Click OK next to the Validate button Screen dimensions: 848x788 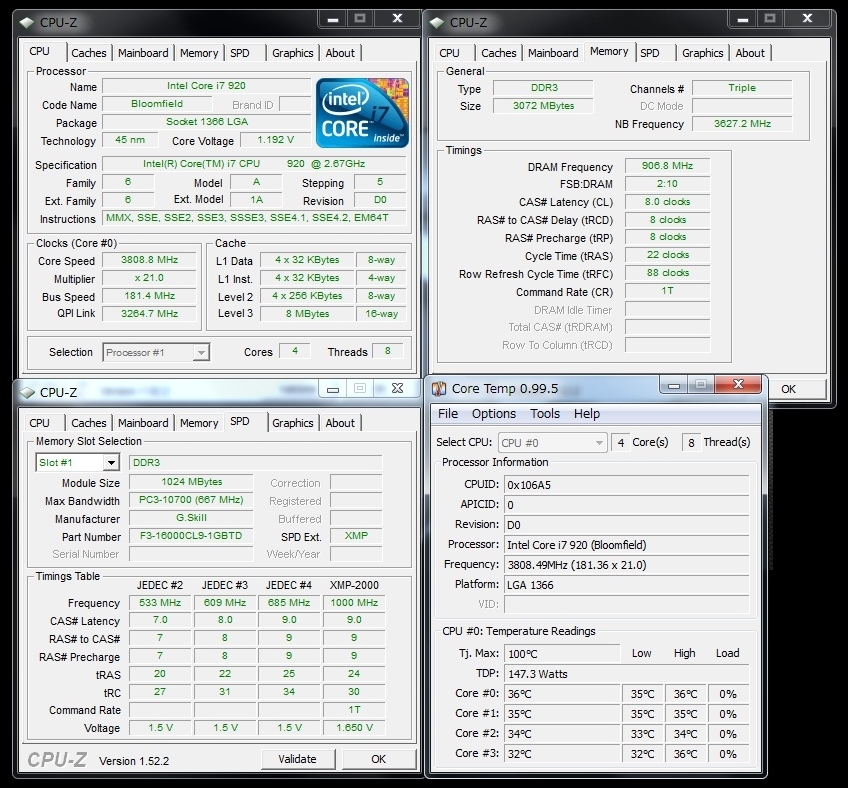point(379,759)
